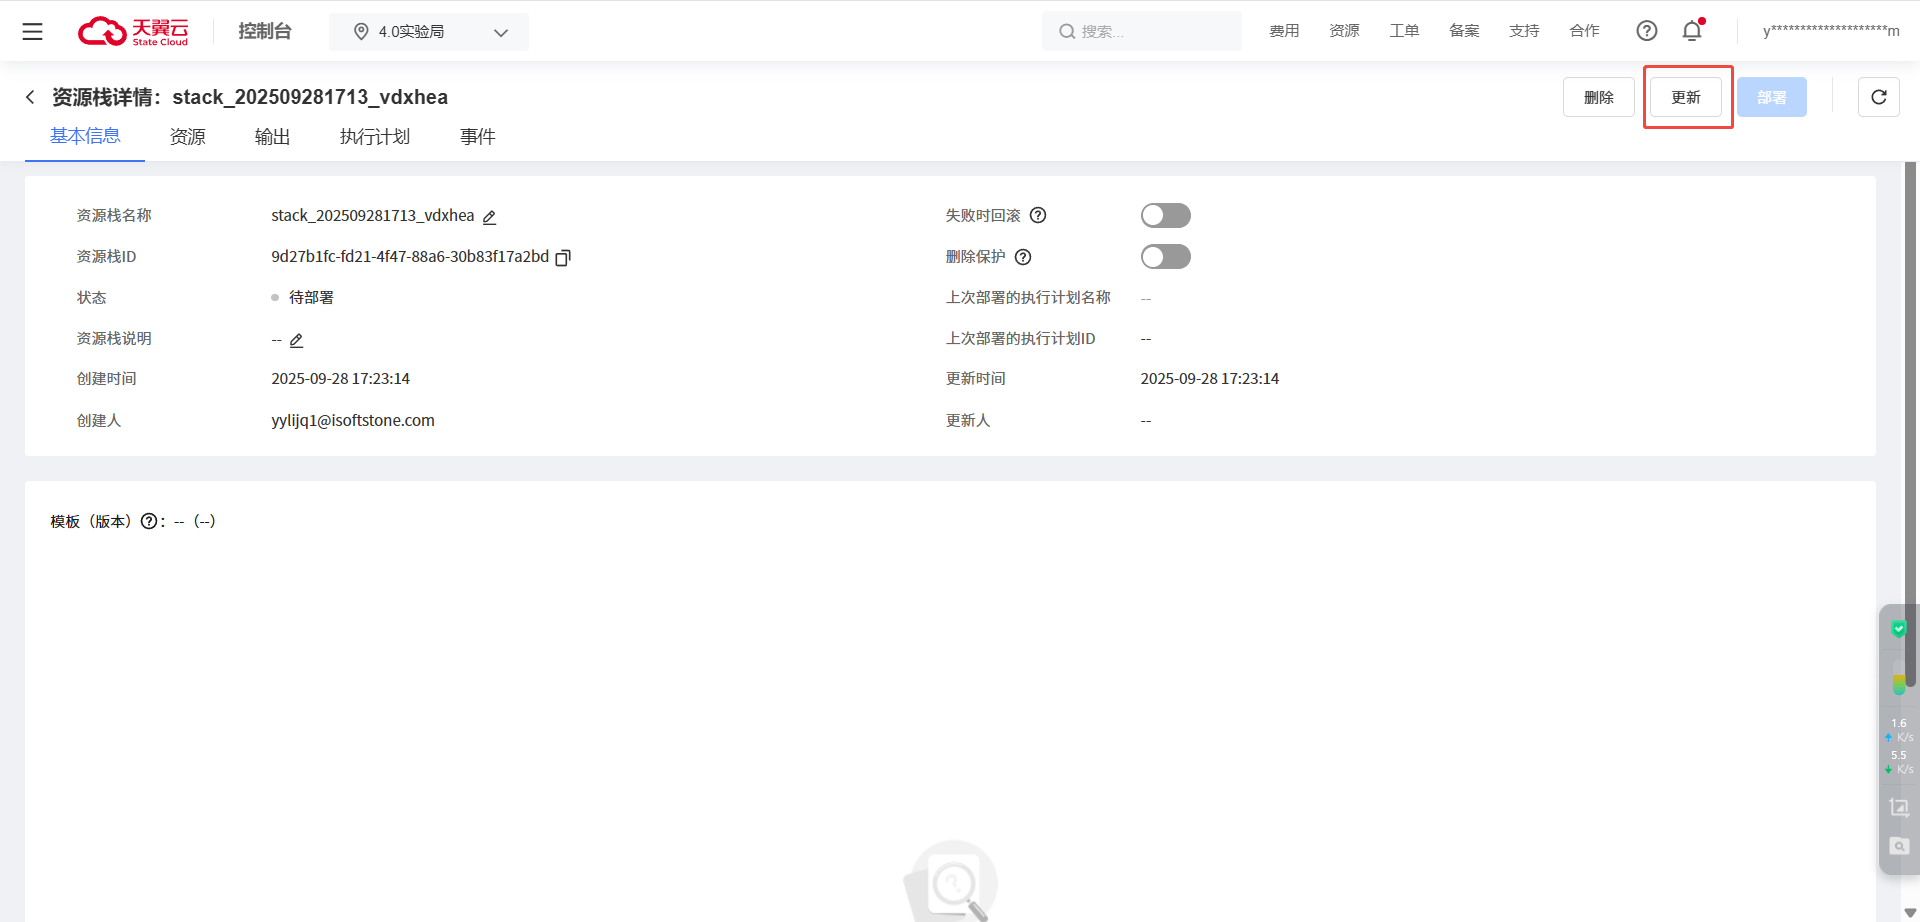Image resolution: width=1920 pixels, height=922 pixels.
Task: Switch to the 事件 tab
Action: (478, 137)
